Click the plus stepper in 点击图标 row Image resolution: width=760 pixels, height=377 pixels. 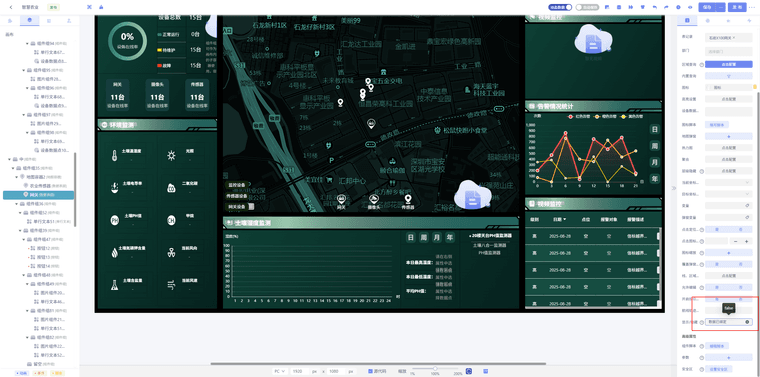pos(747,241)
